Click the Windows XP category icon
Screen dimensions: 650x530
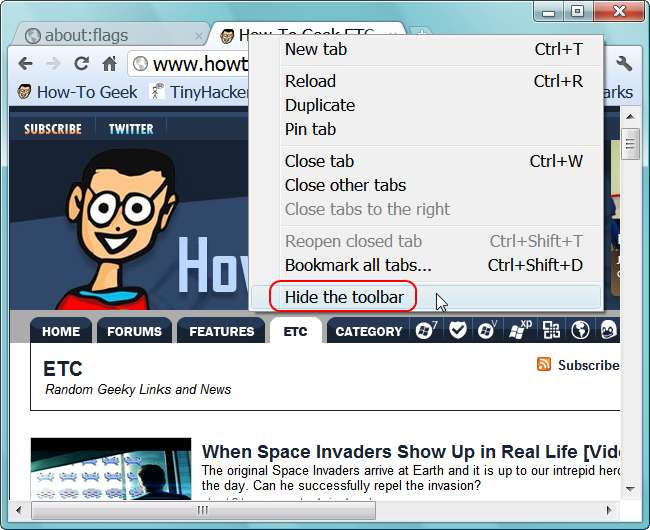[x=519, y=330]
